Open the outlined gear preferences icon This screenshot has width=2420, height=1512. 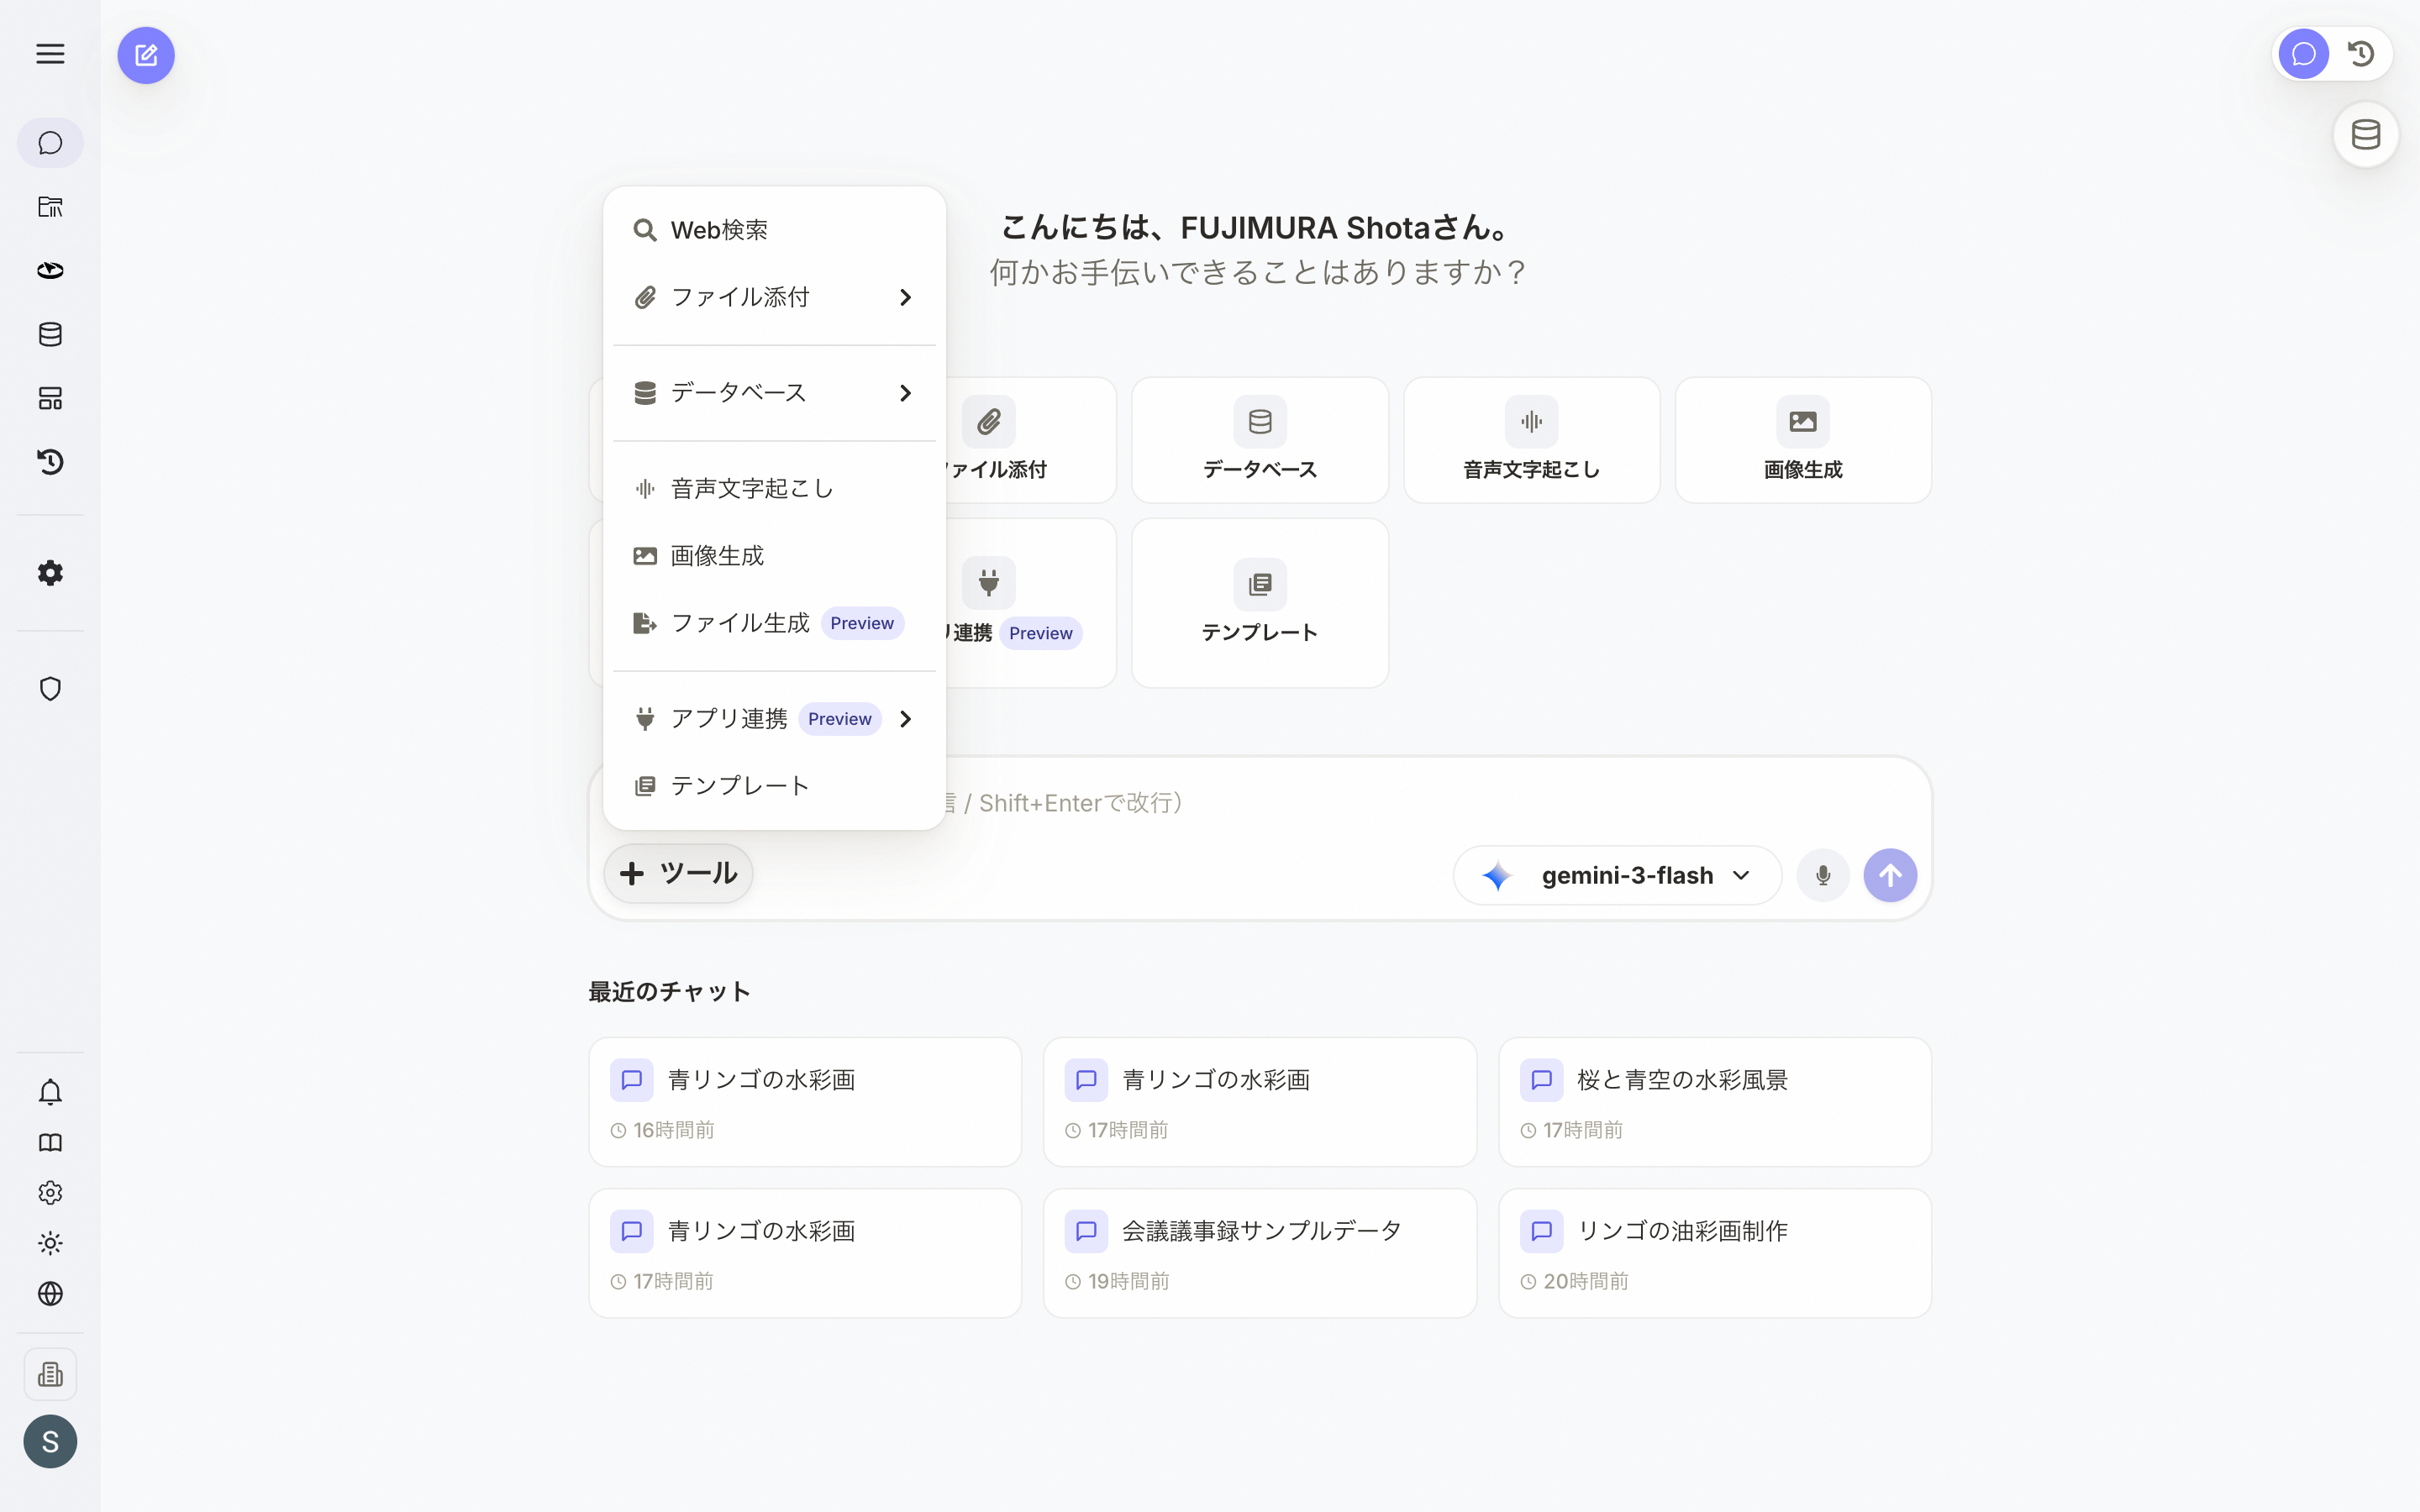click(x=50, y=1193)
